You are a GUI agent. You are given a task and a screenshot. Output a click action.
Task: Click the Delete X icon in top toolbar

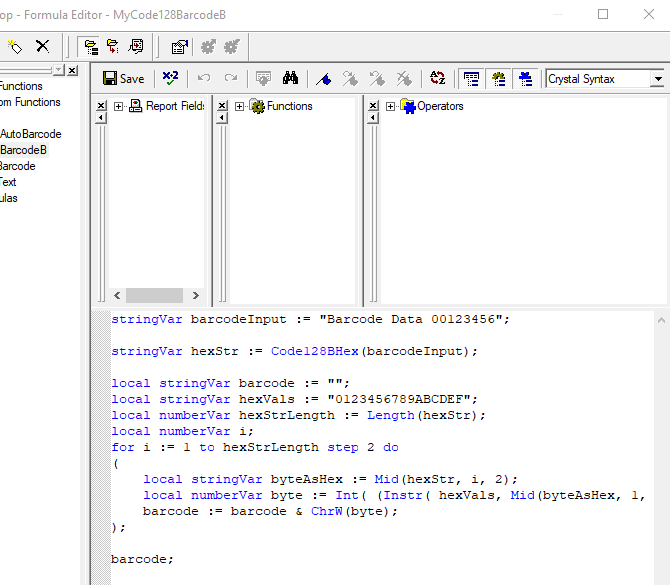tap(42, 46)
